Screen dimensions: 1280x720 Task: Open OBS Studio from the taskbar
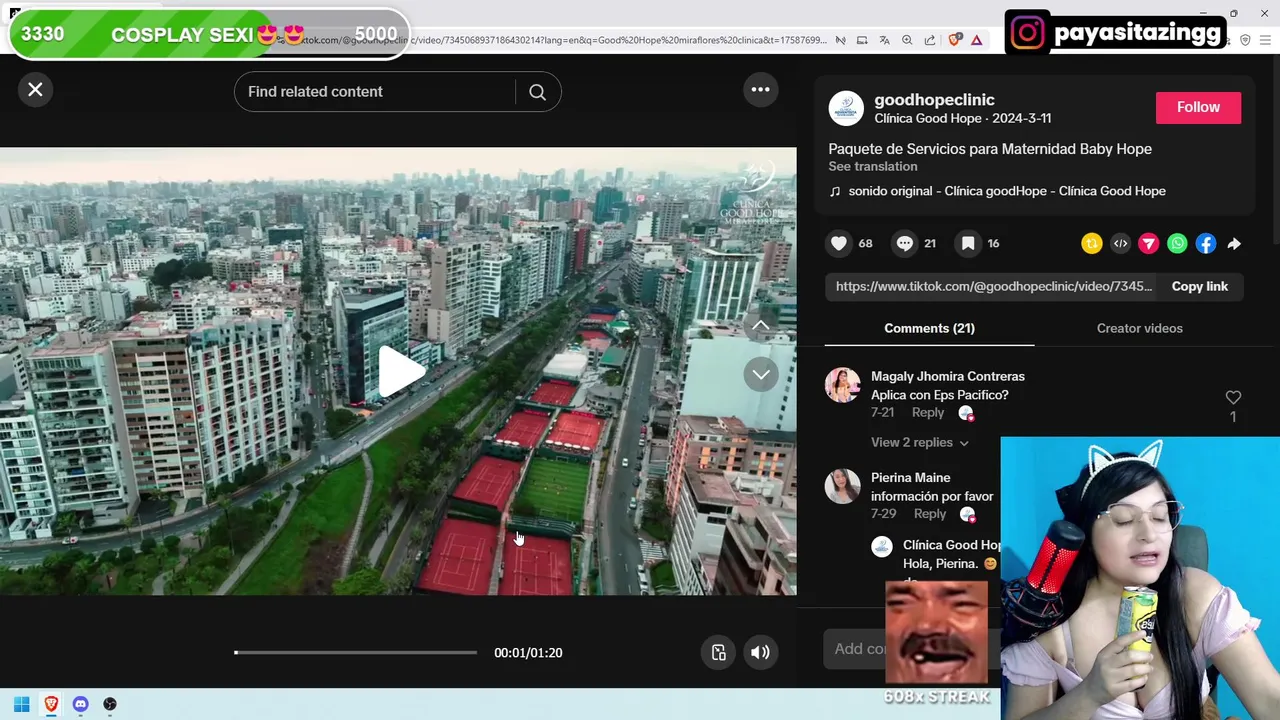coord(110,704)
